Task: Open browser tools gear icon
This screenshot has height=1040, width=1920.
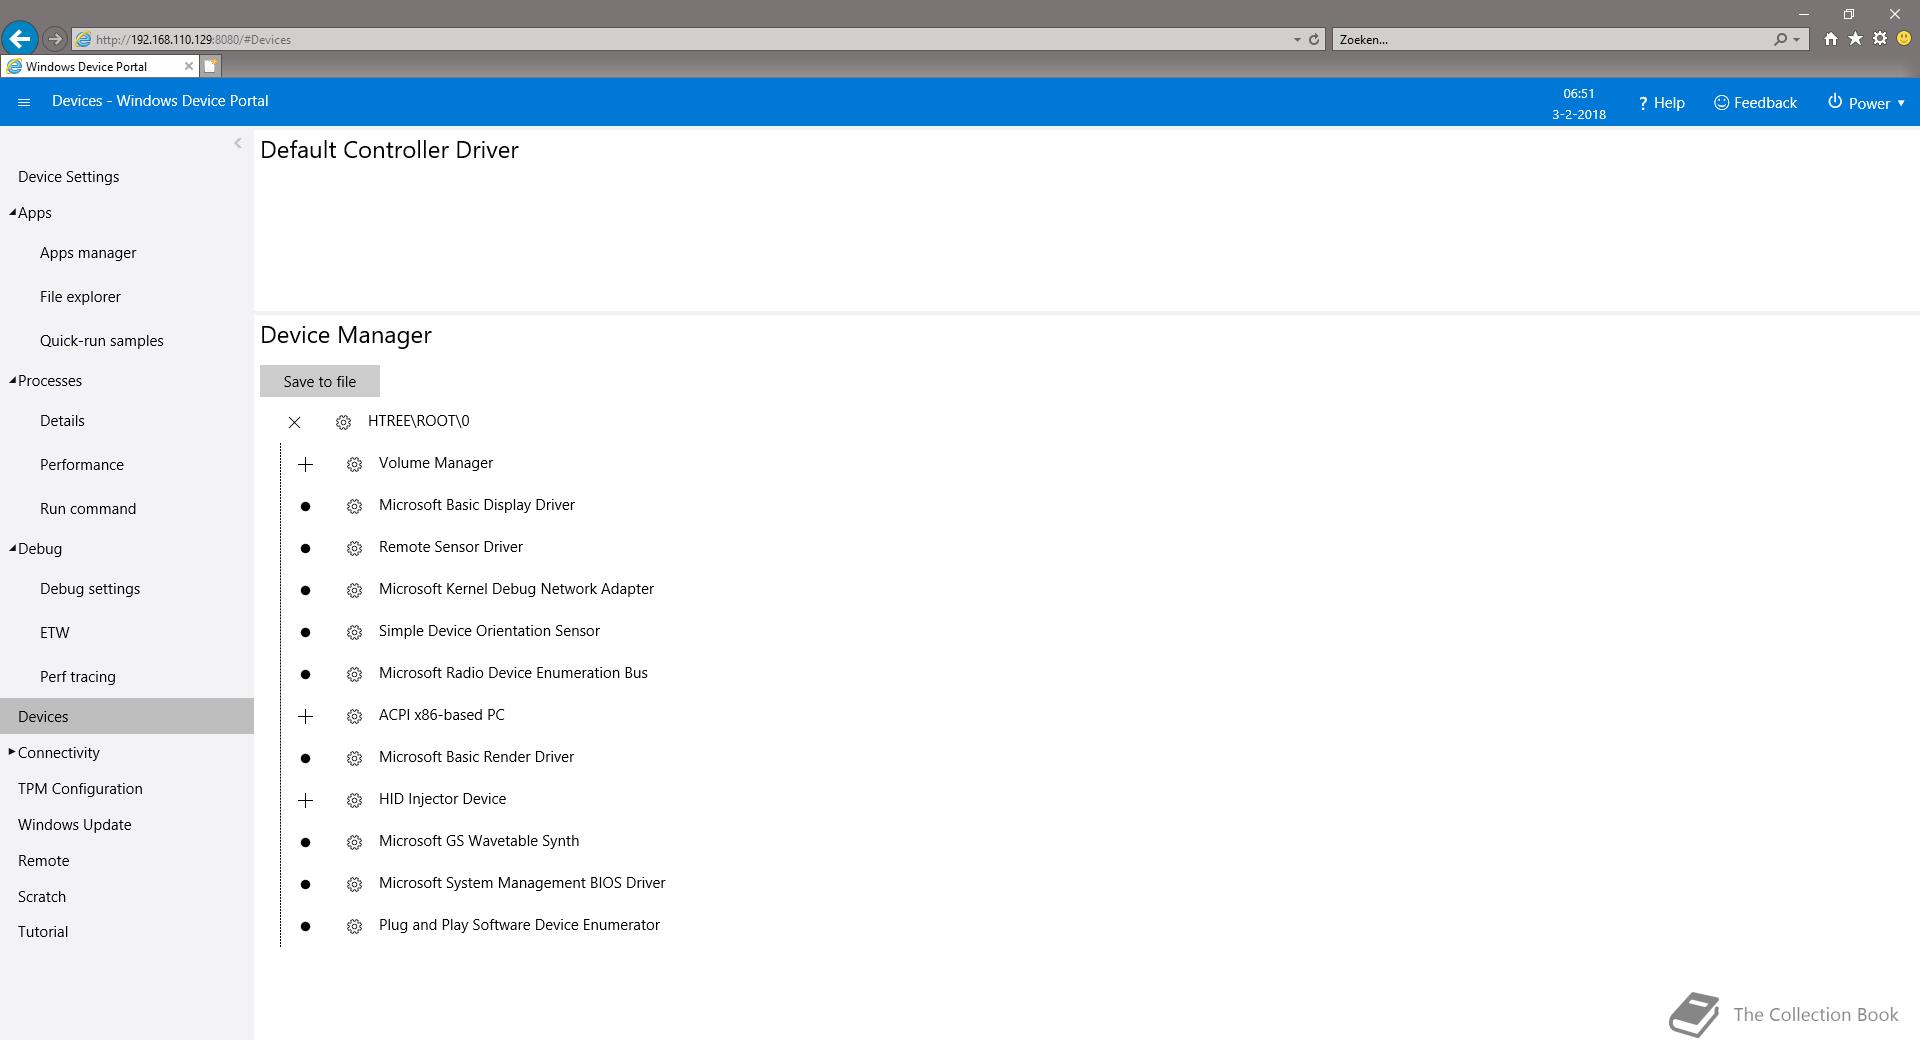Action: point(1880,39)
